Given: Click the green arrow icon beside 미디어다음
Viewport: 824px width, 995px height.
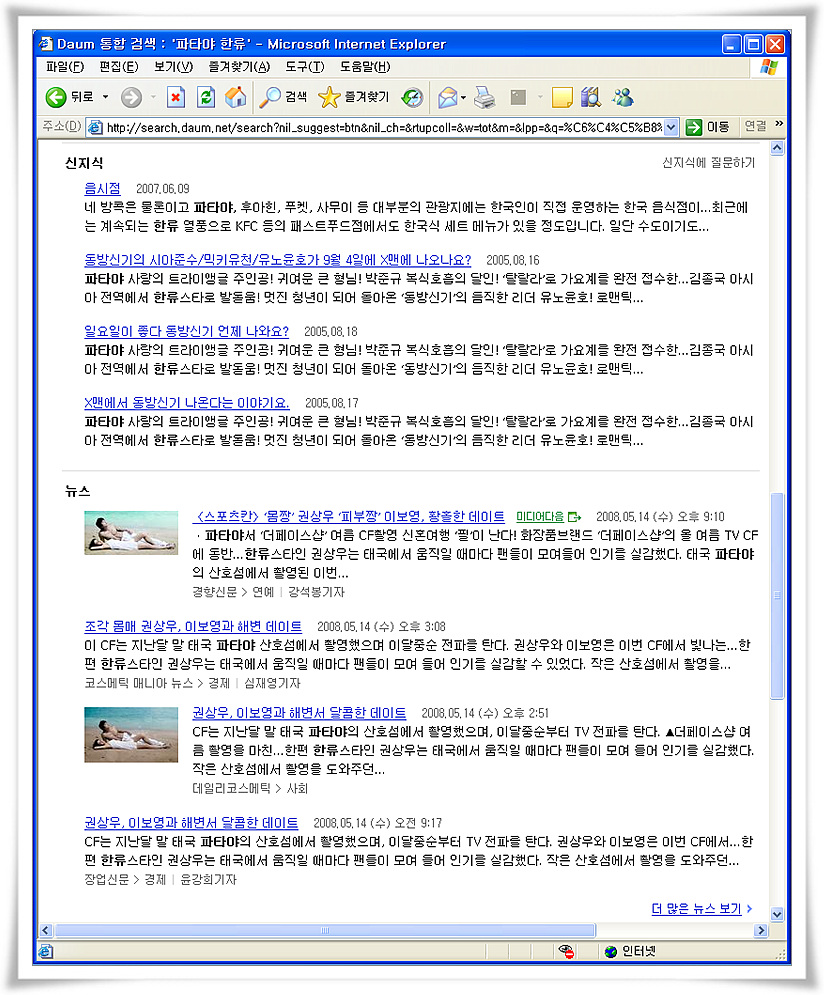Looking at the screenshot, I should [x=574, y=517].
